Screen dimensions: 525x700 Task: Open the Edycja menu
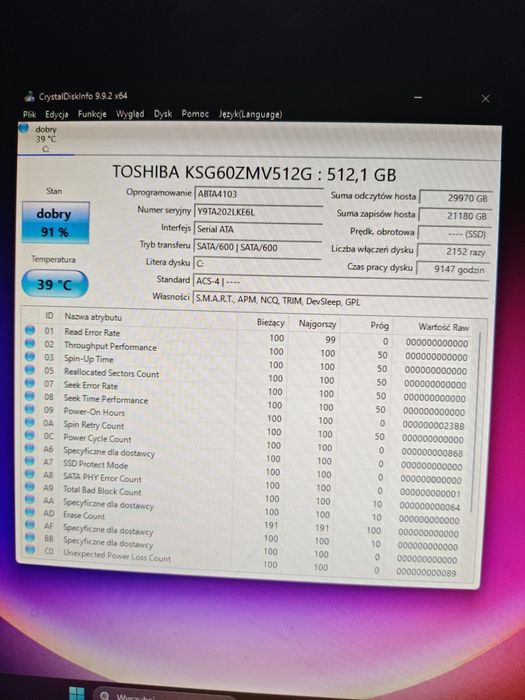coord(57,114)
